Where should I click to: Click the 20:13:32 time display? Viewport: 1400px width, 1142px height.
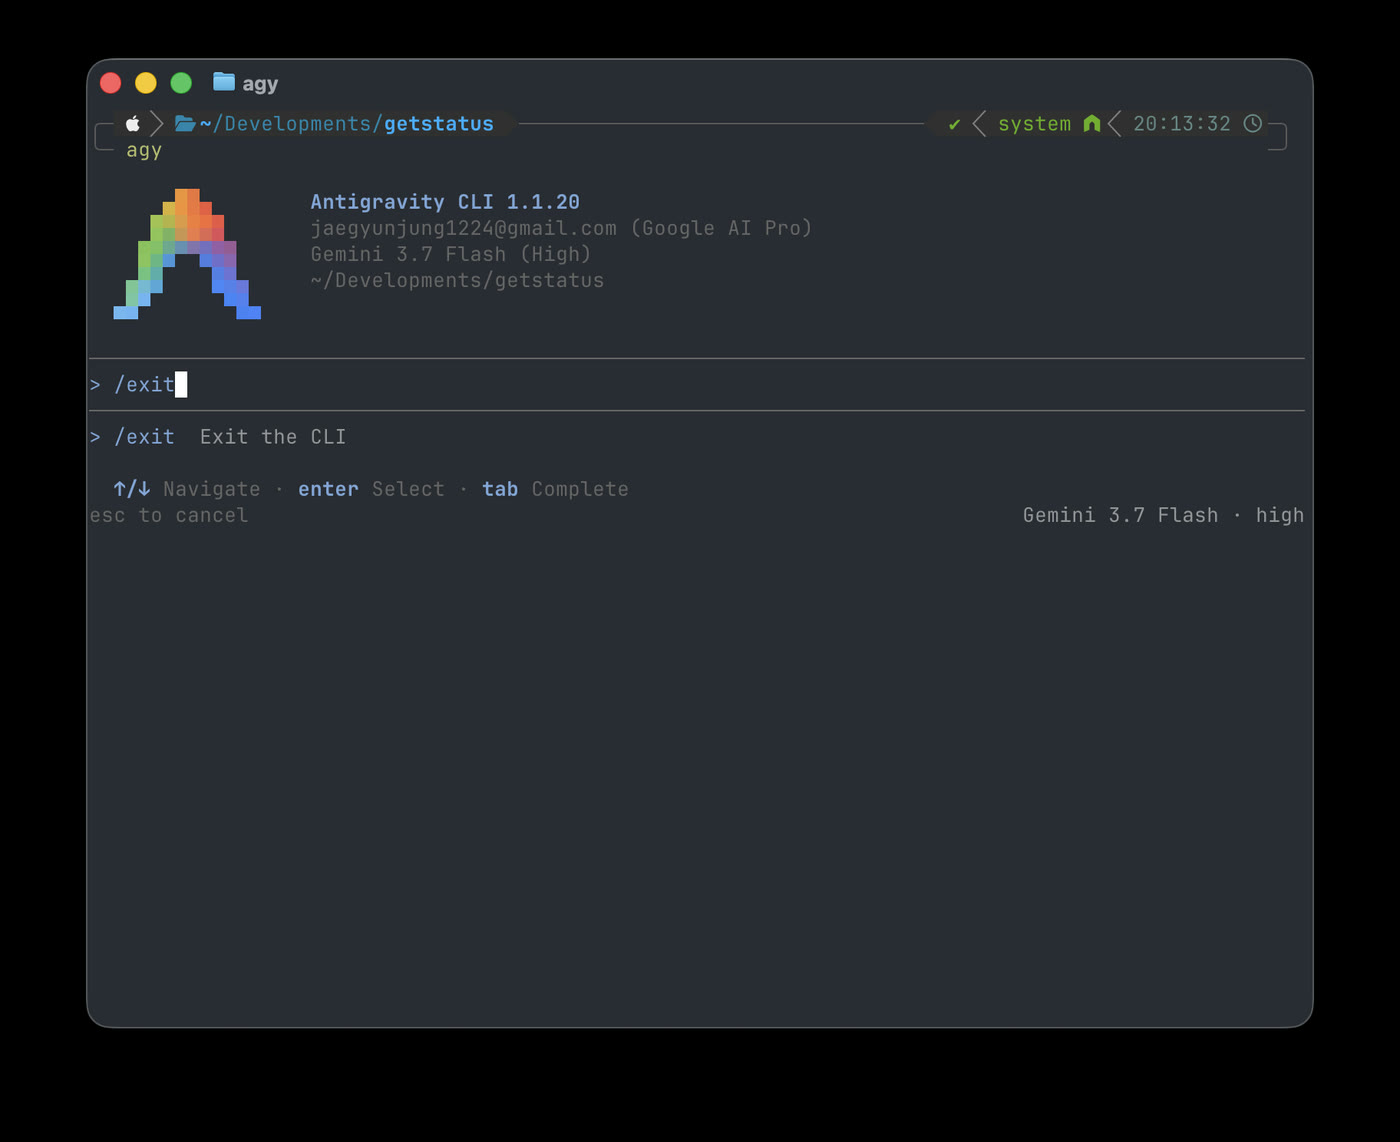pyautogui.click(x=1182, y=124)
